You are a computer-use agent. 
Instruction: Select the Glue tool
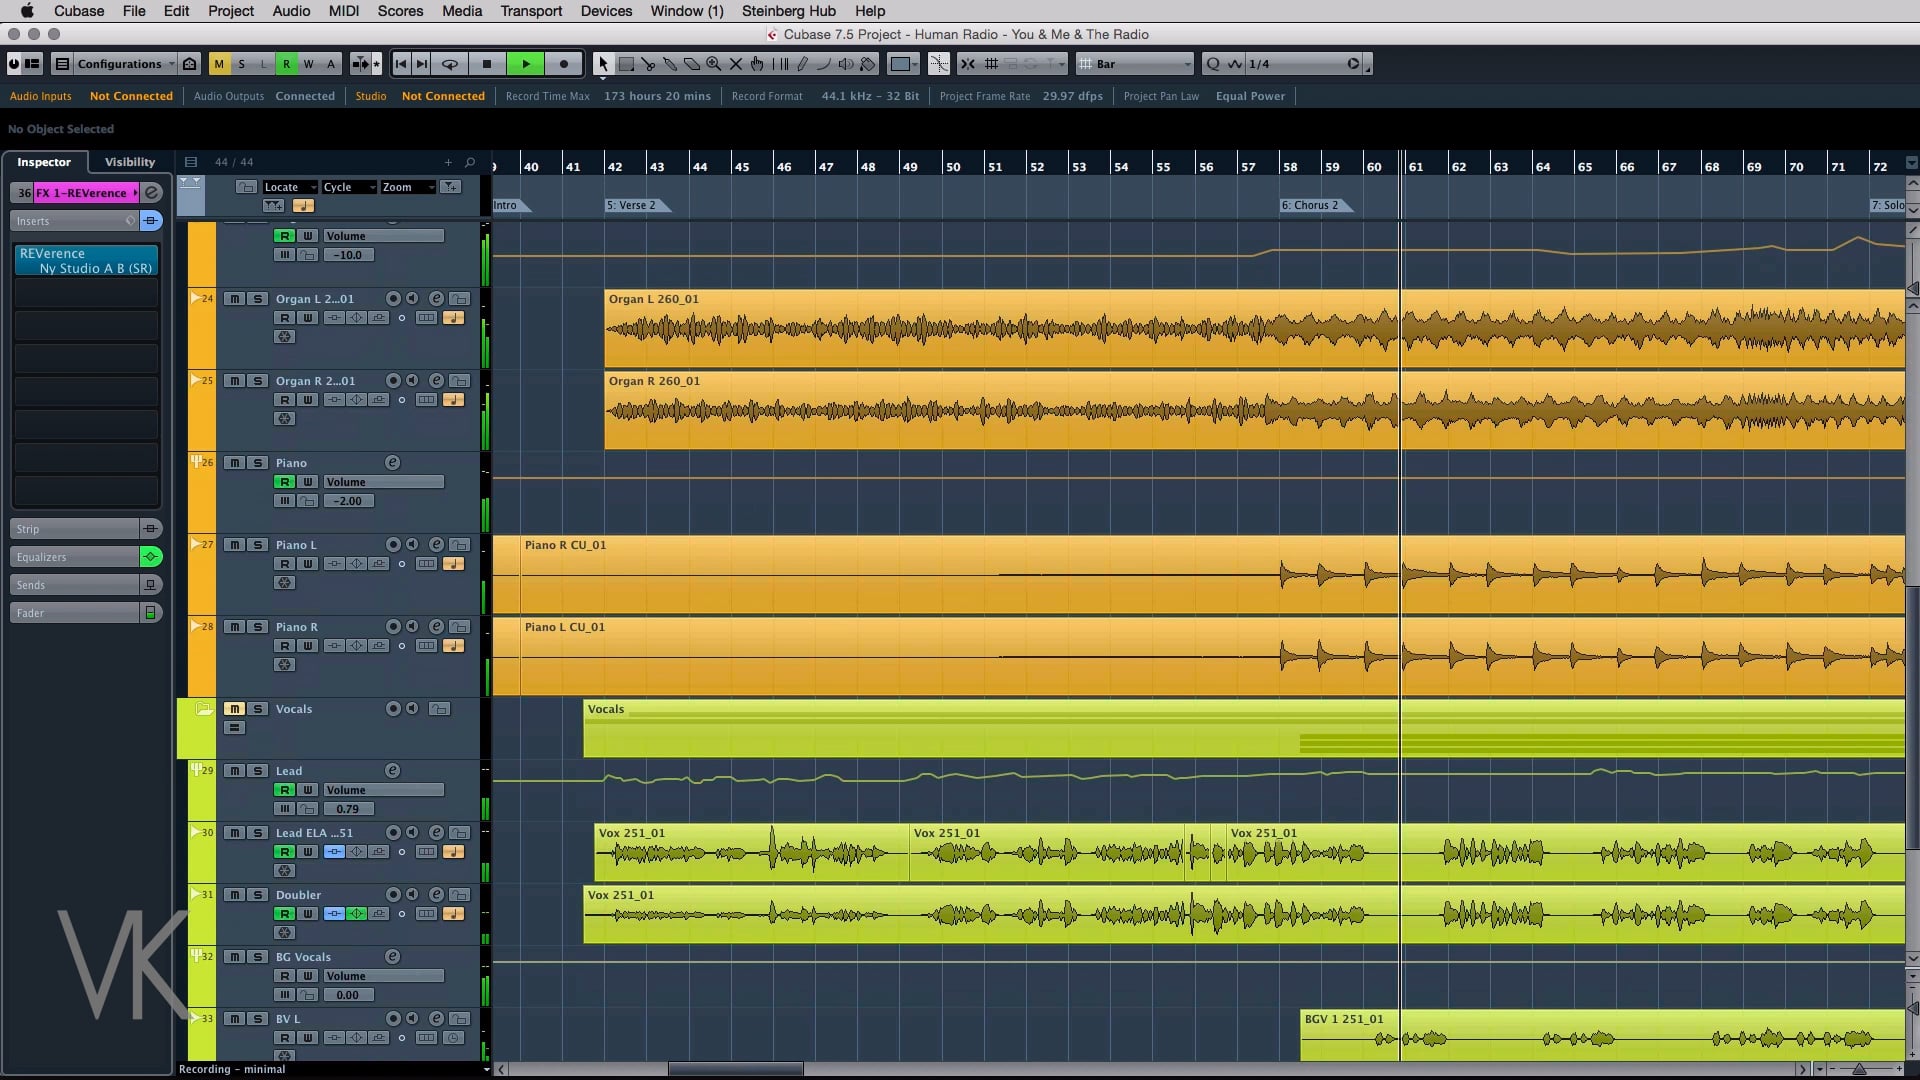670,64
